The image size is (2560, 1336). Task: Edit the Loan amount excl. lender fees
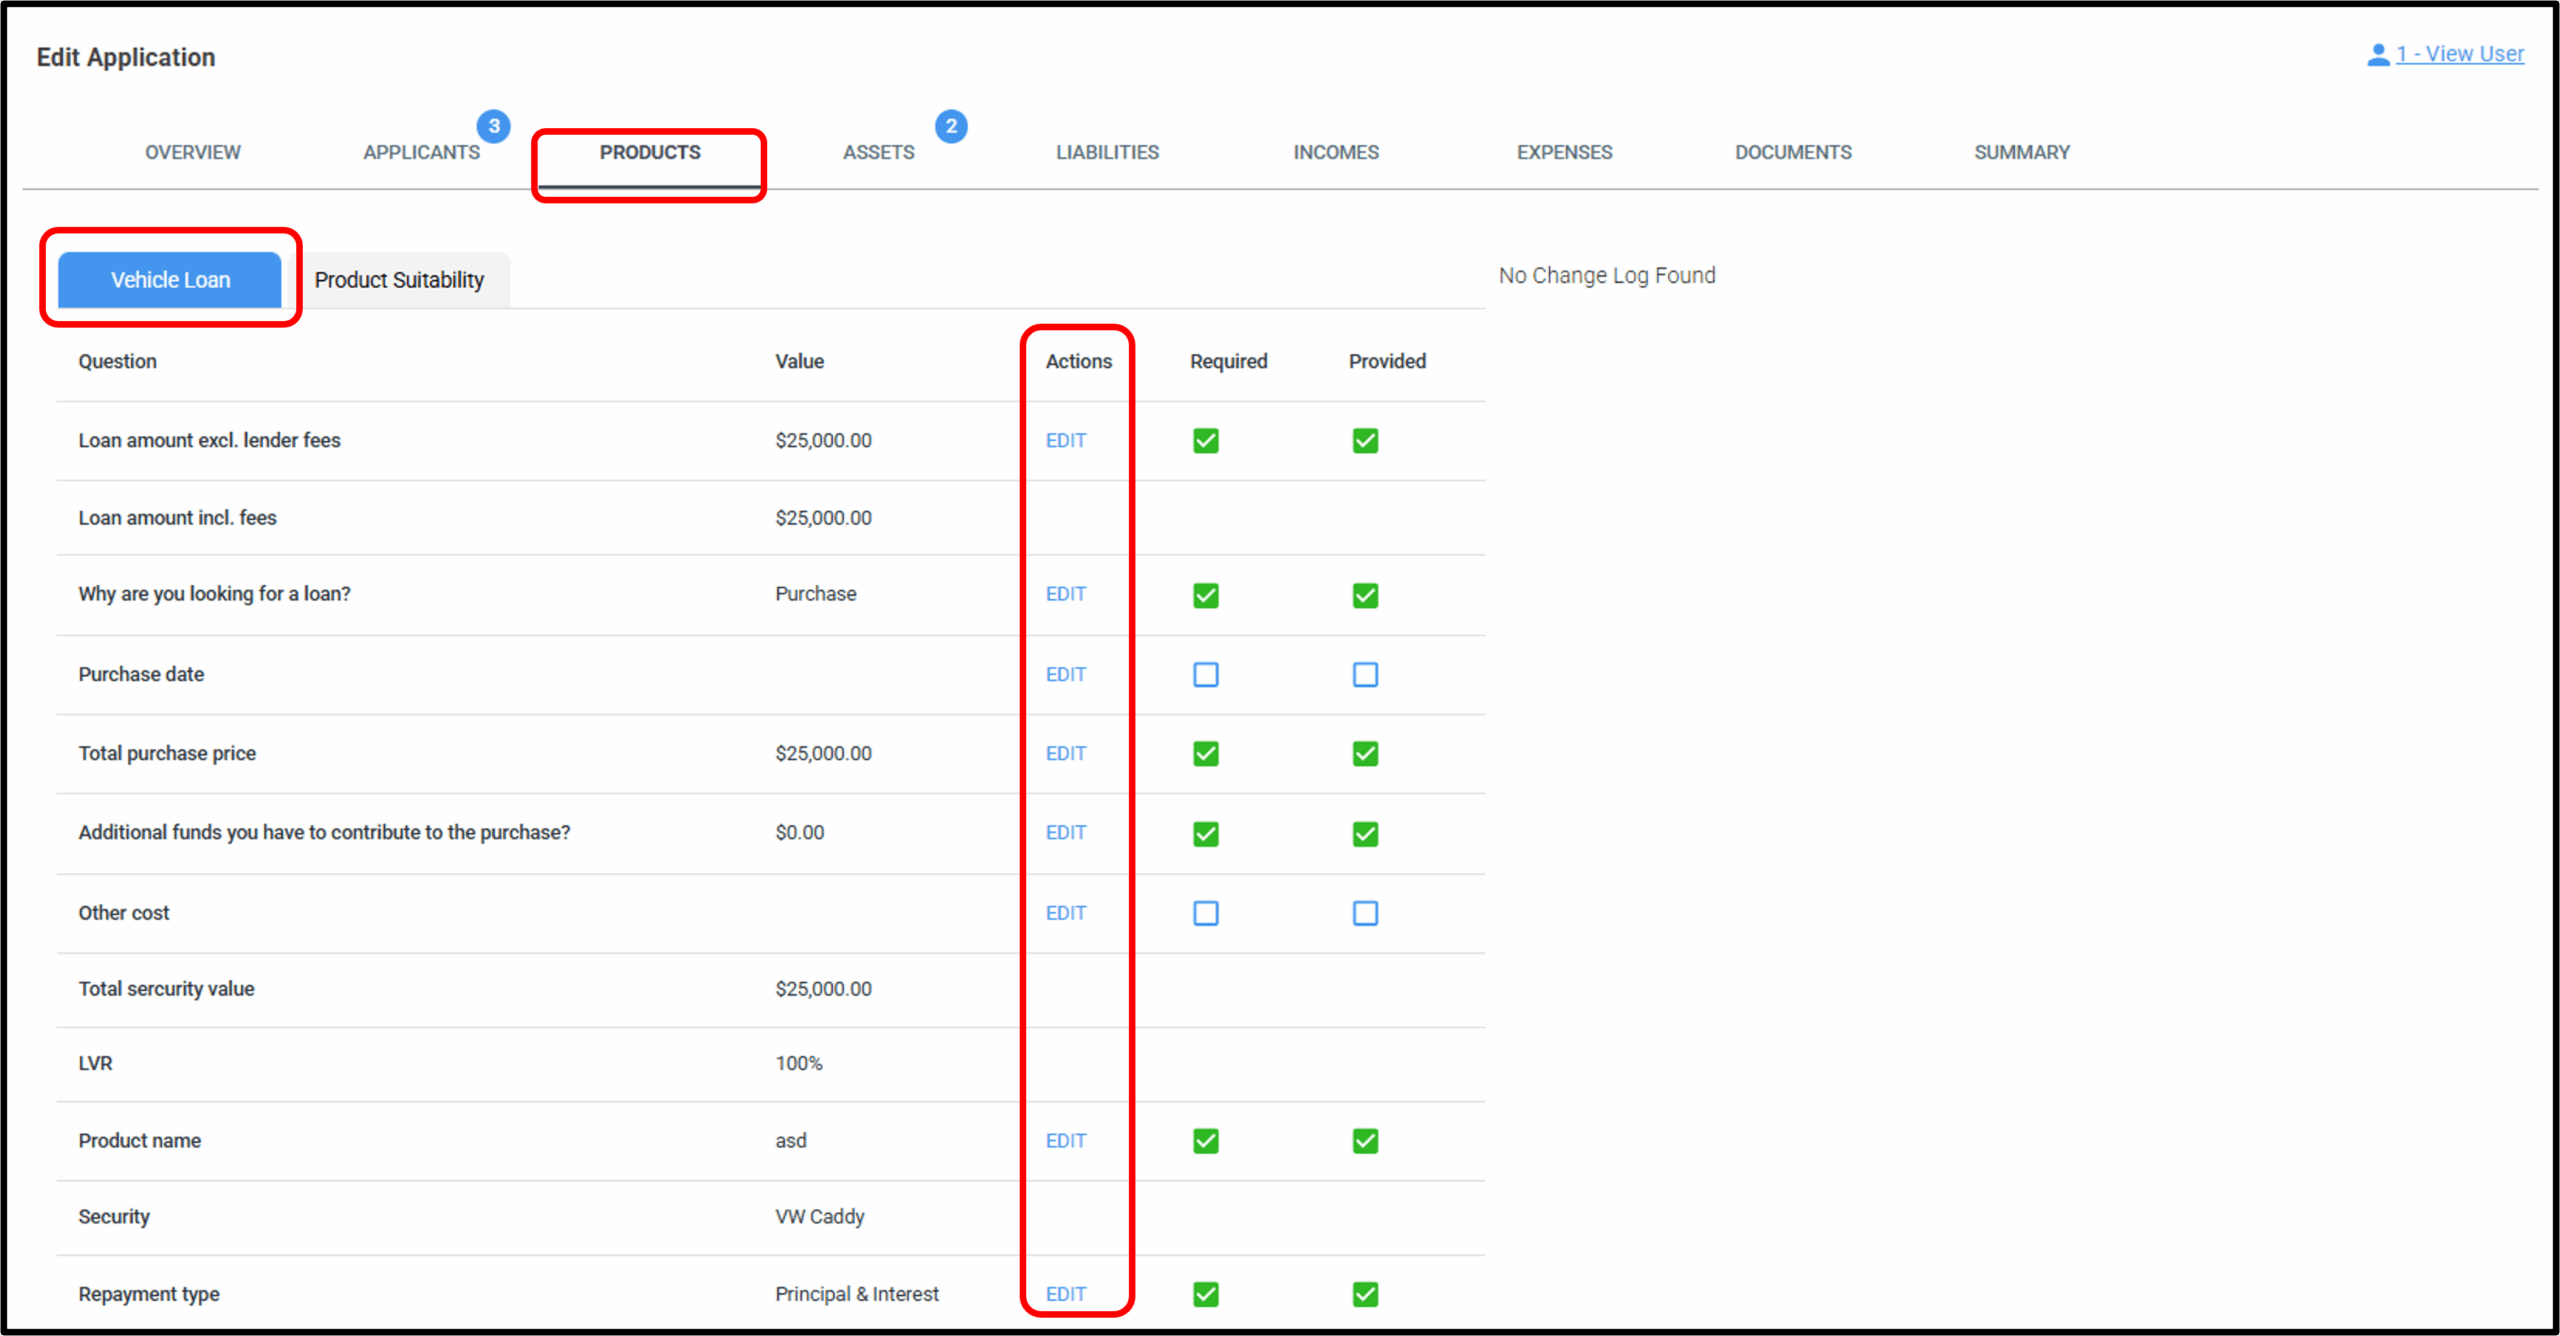1065,441
